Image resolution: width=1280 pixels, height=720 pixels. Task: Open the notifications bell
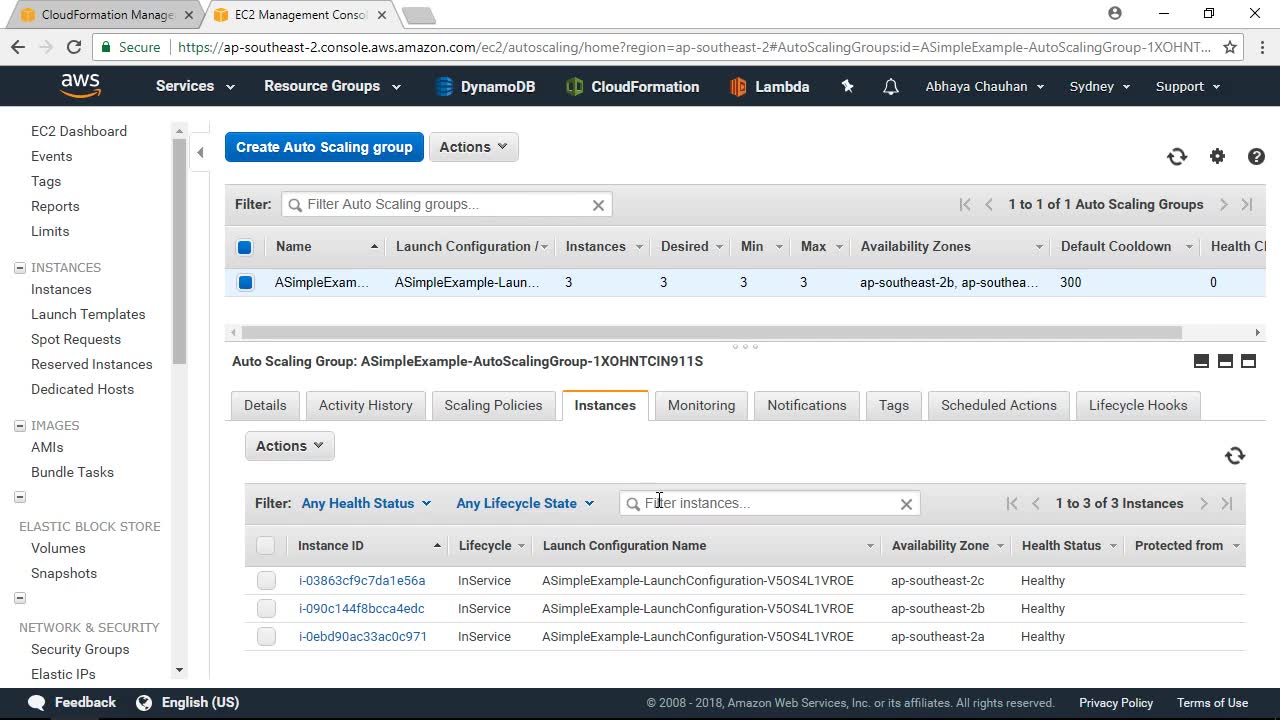click(x=890, y=87)
